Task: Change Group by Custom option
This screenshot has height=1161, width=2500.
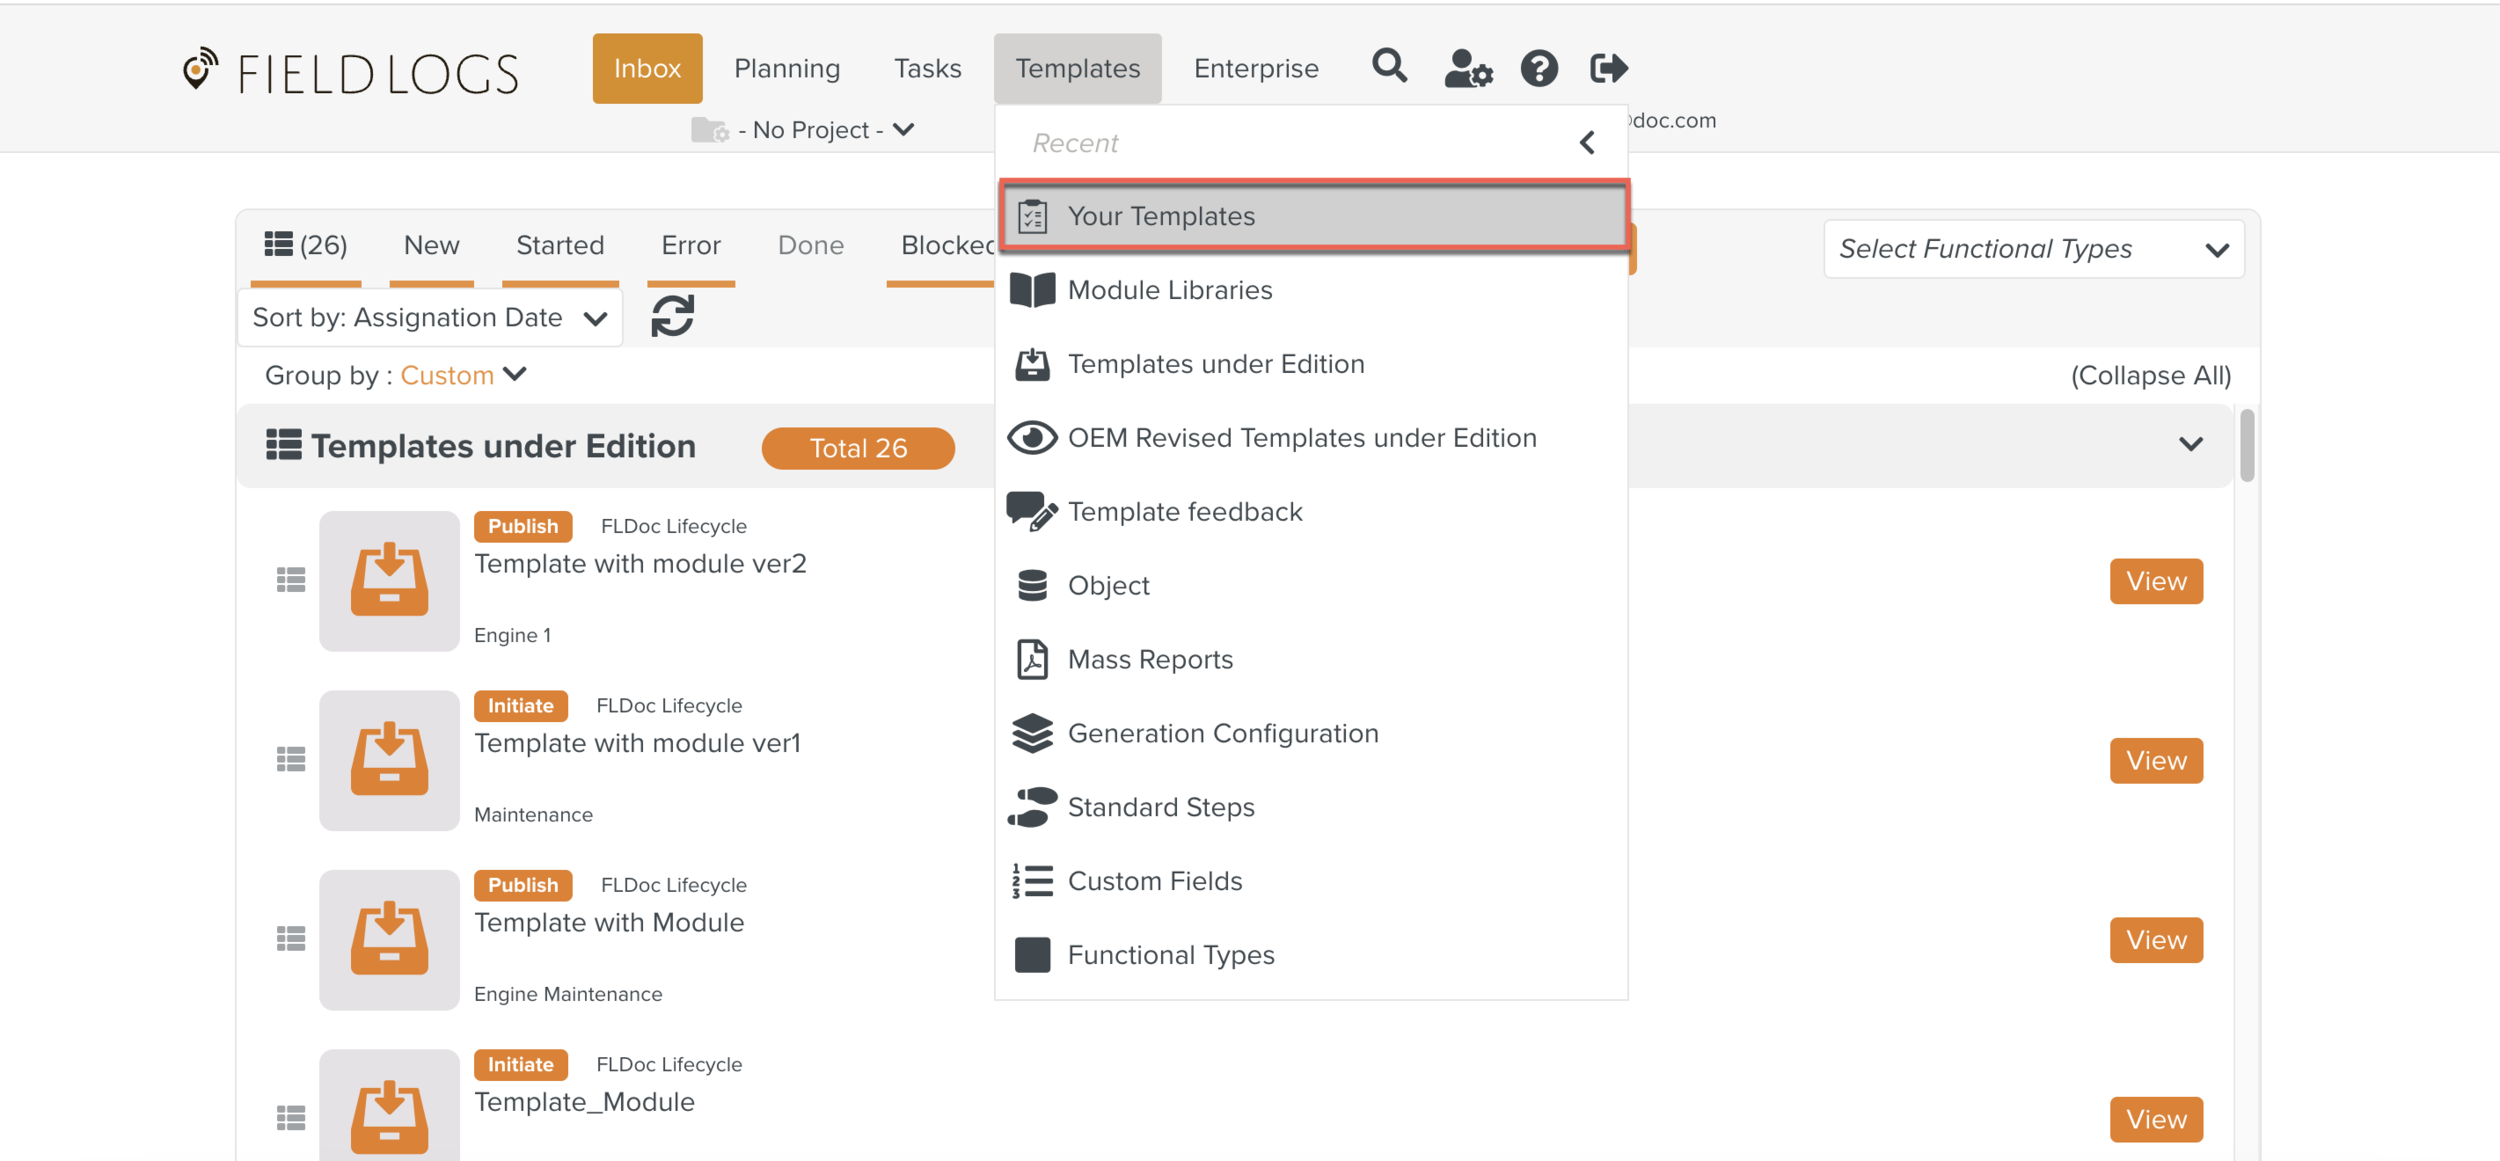Action: click(463, 375)
